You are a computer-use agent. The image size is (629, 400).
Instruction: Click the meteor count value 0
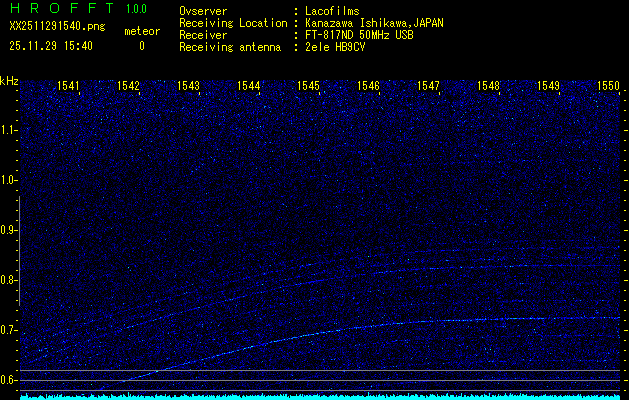141,46
